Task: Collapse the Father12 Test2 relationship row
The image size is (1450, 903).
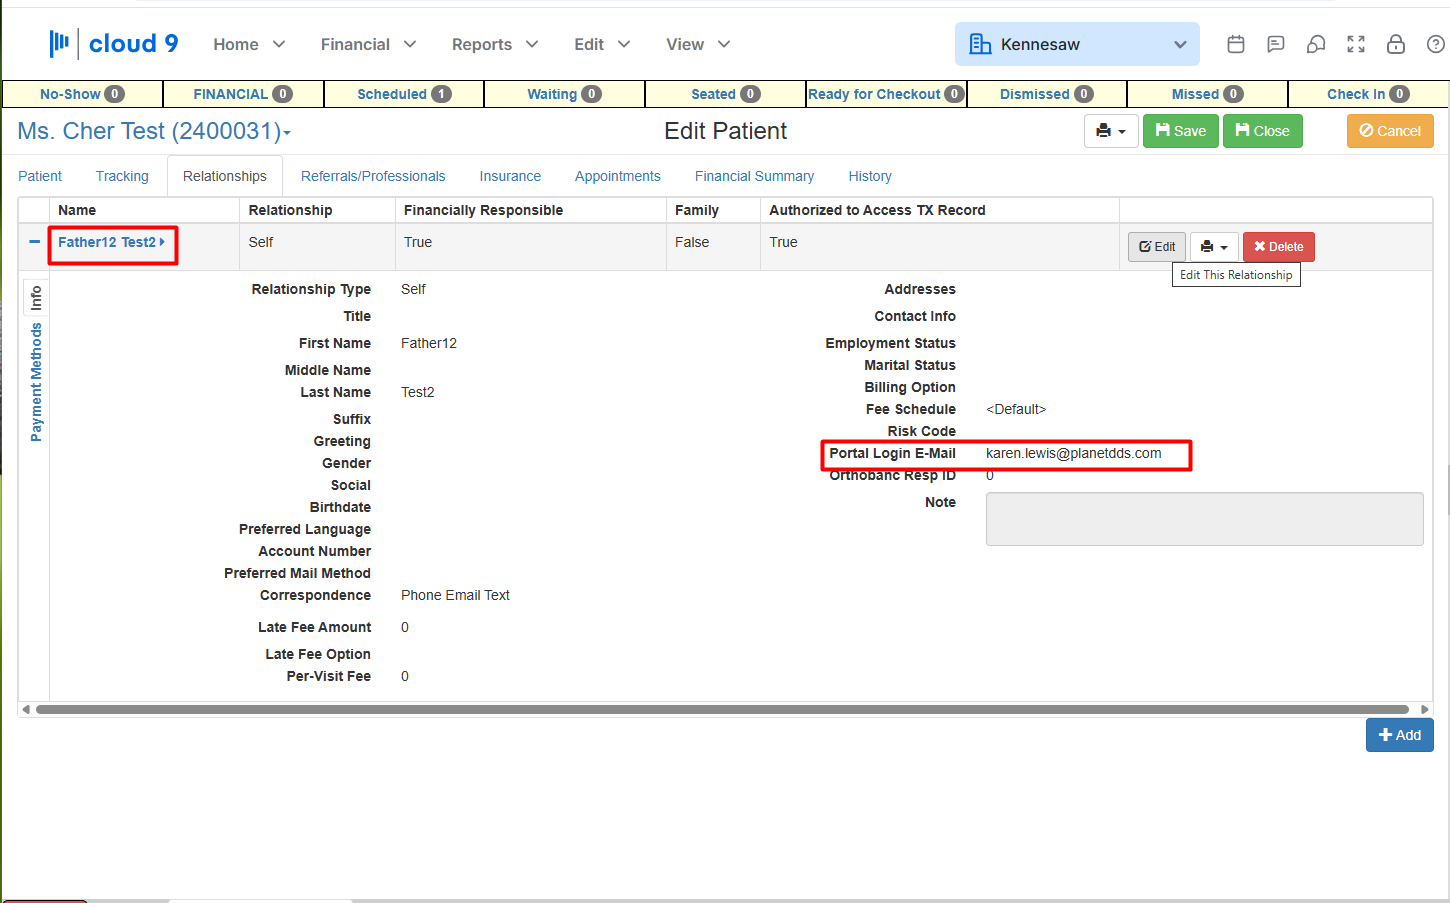Action: click(34, 242)
